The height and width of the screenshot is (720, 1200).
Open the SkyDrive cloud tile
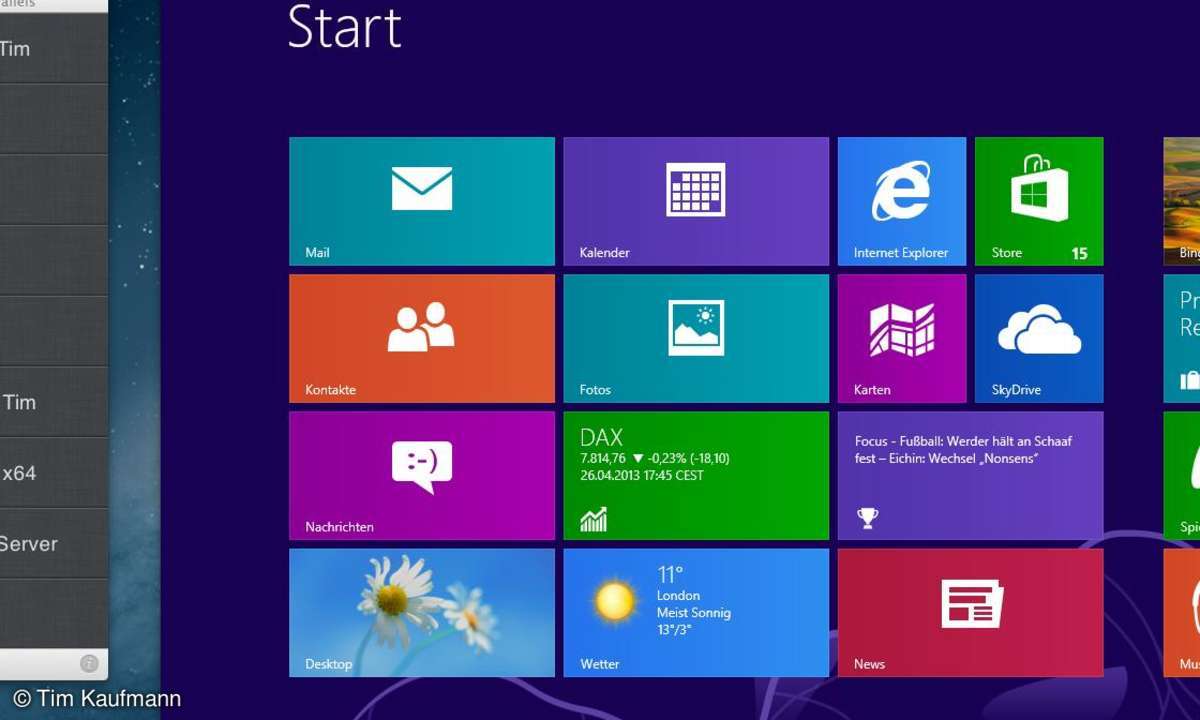(1039, 338)
